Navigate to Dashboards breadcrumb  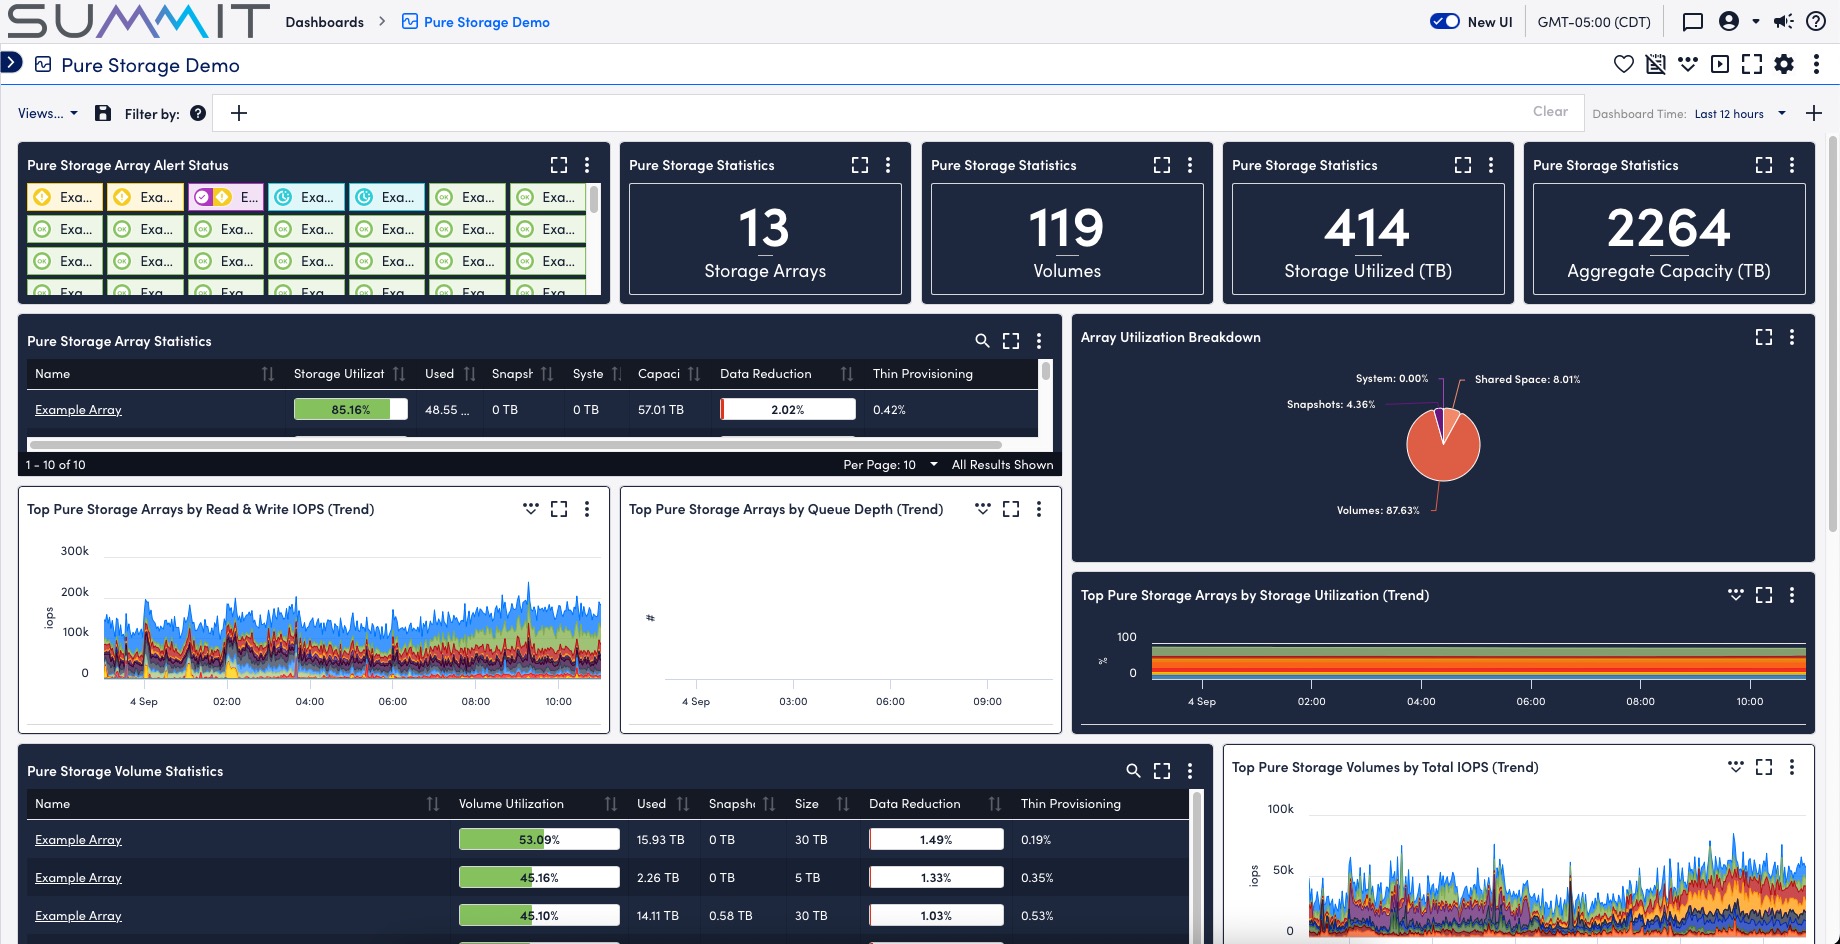tap(324, 20)
